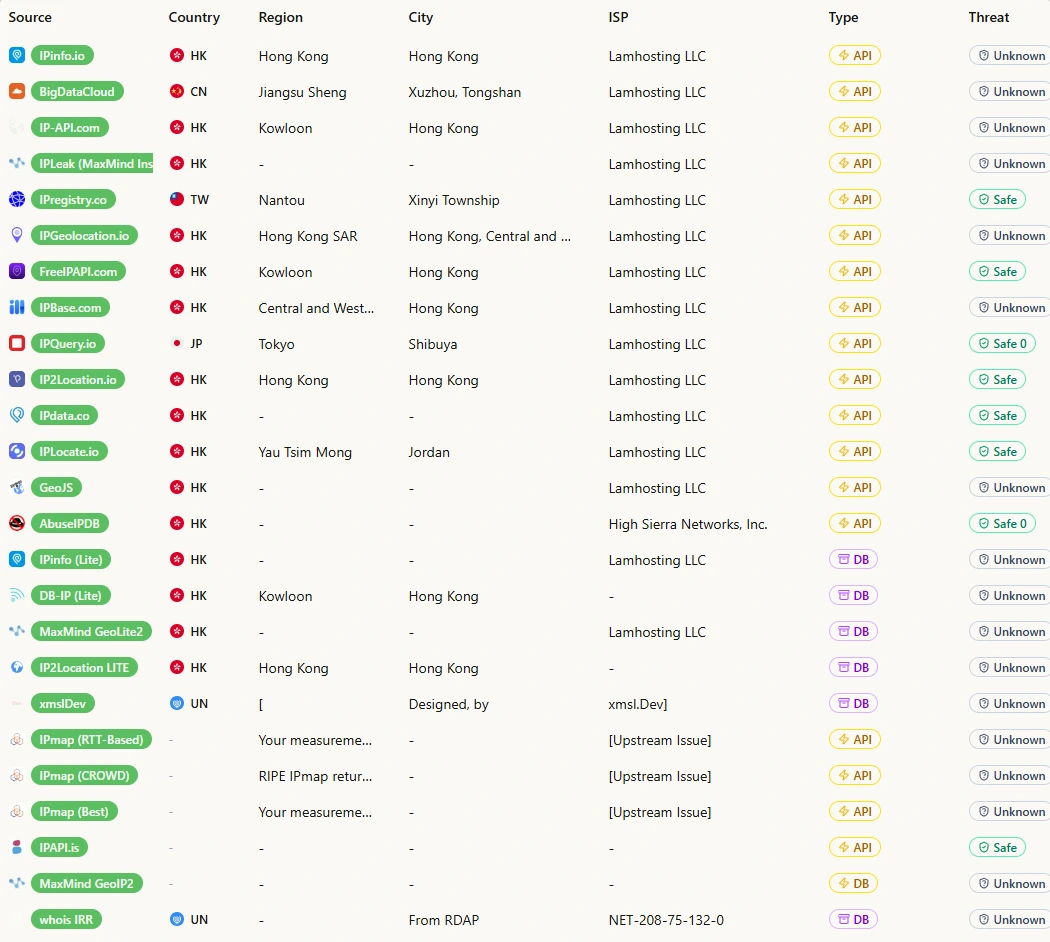This screenshot has height=942, width=1050.
Task: Click the IPAPI.is source icon
Action: click(17, 848)
